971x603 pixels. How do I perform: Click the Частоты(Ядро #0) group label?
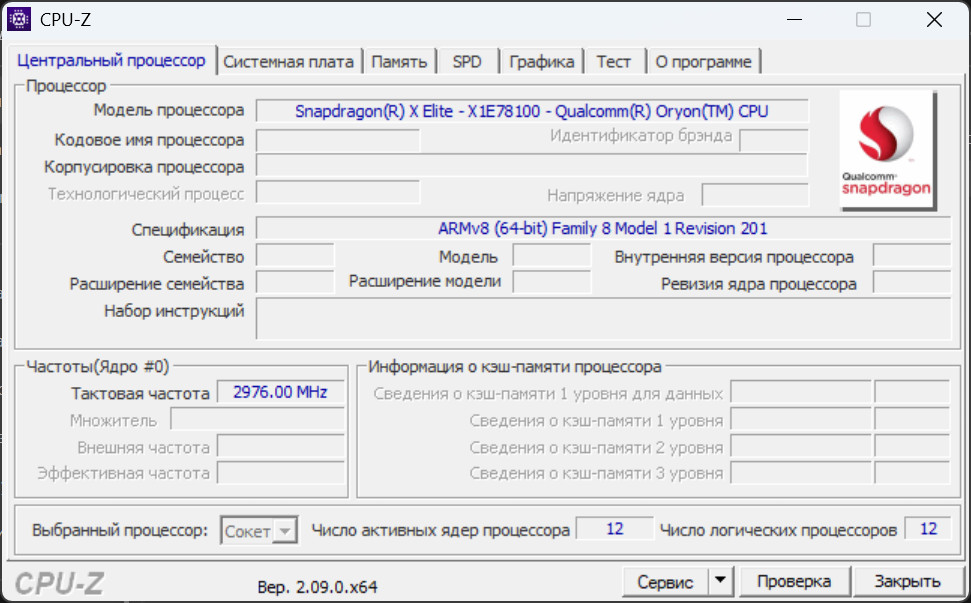pos(98,367)
